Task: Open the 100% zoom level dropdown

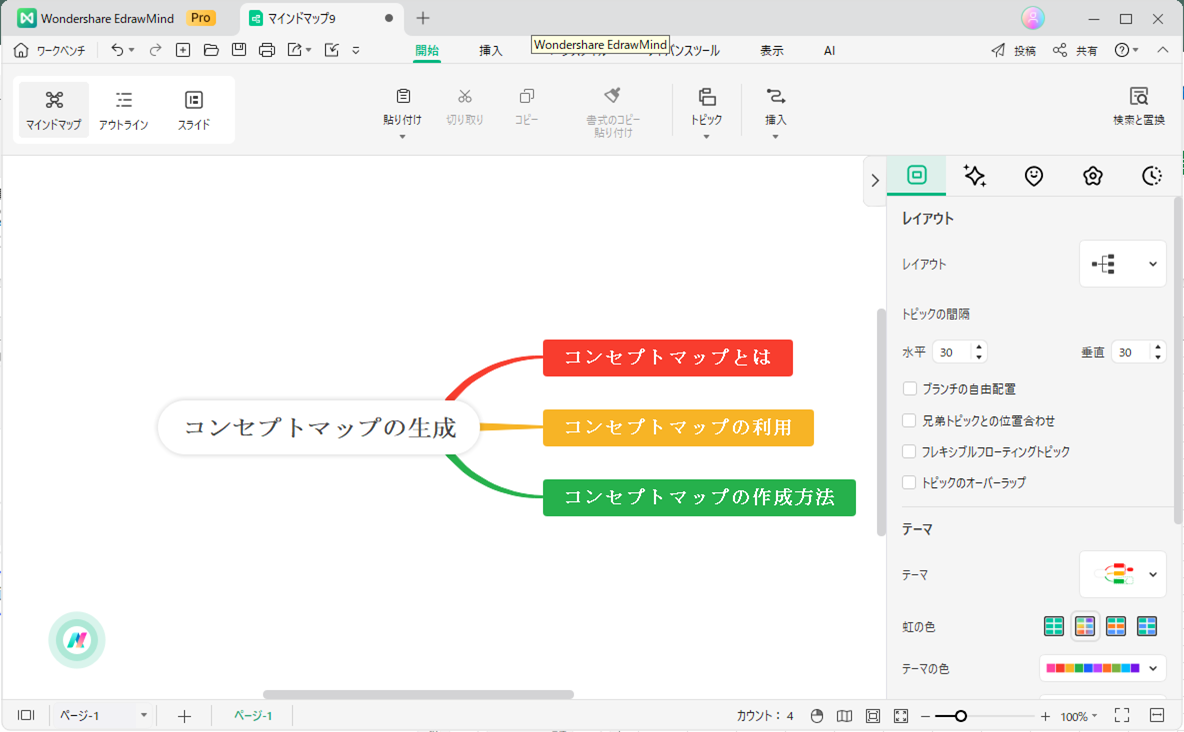Action: 1078,716
